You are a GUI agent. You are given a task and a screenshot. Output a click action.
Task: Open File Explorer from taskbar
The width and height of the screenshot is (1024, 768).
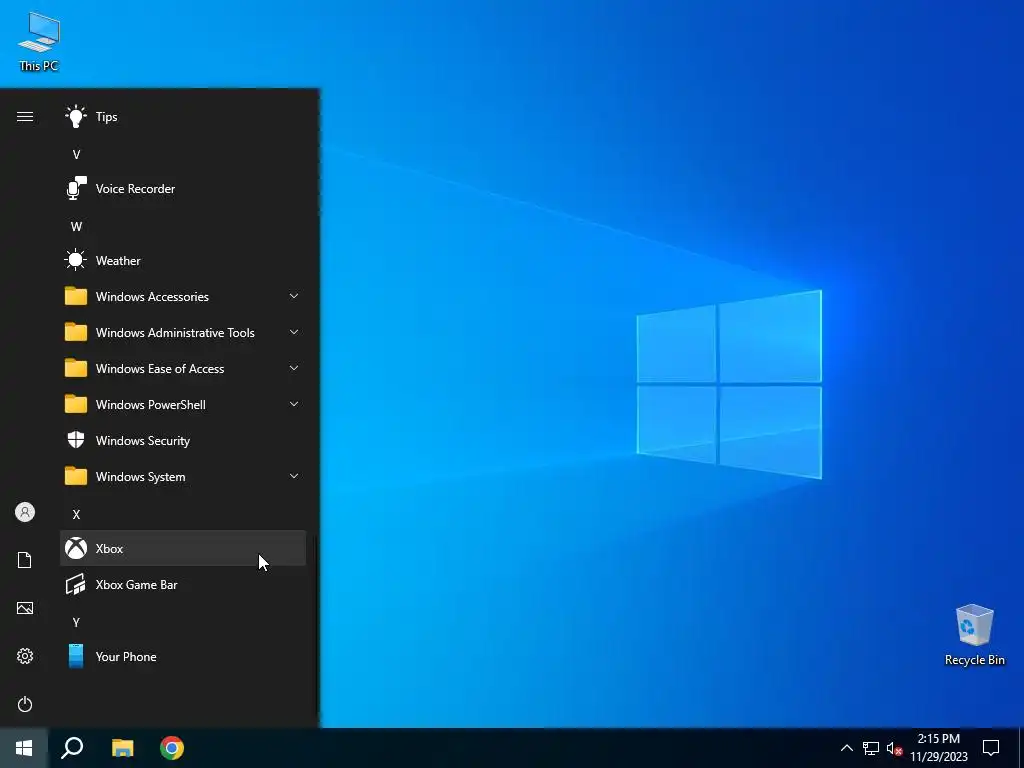point(122,748)
